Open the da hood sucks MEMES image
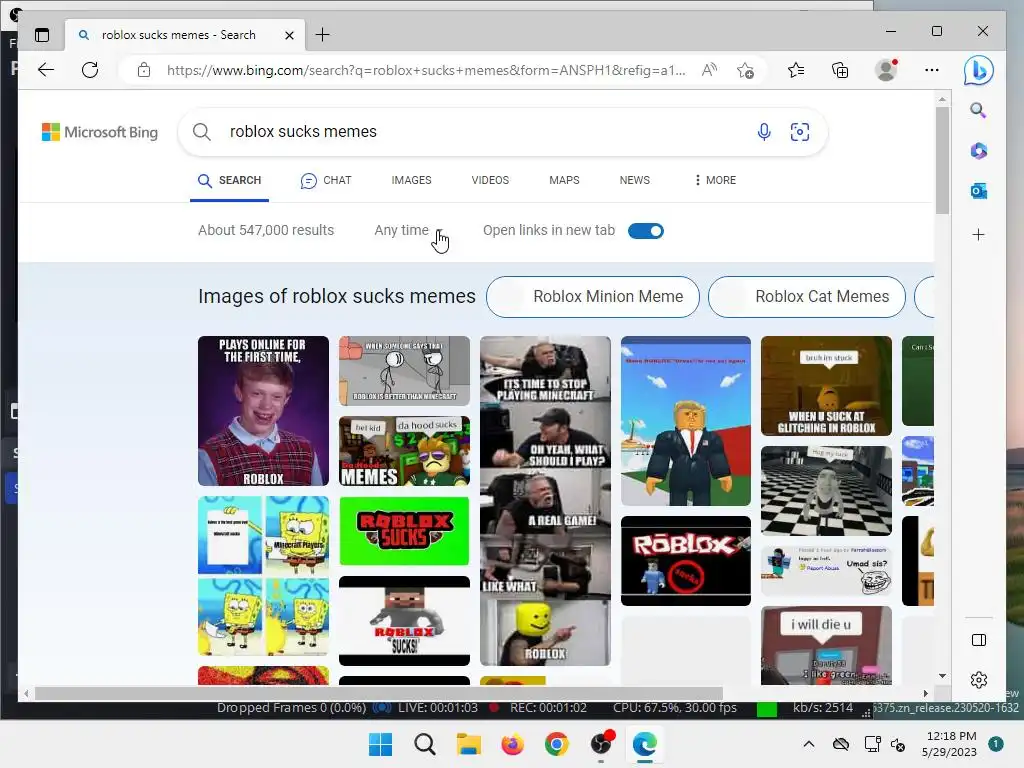Viewport: 1024px width, 768px height. [404, 451]
